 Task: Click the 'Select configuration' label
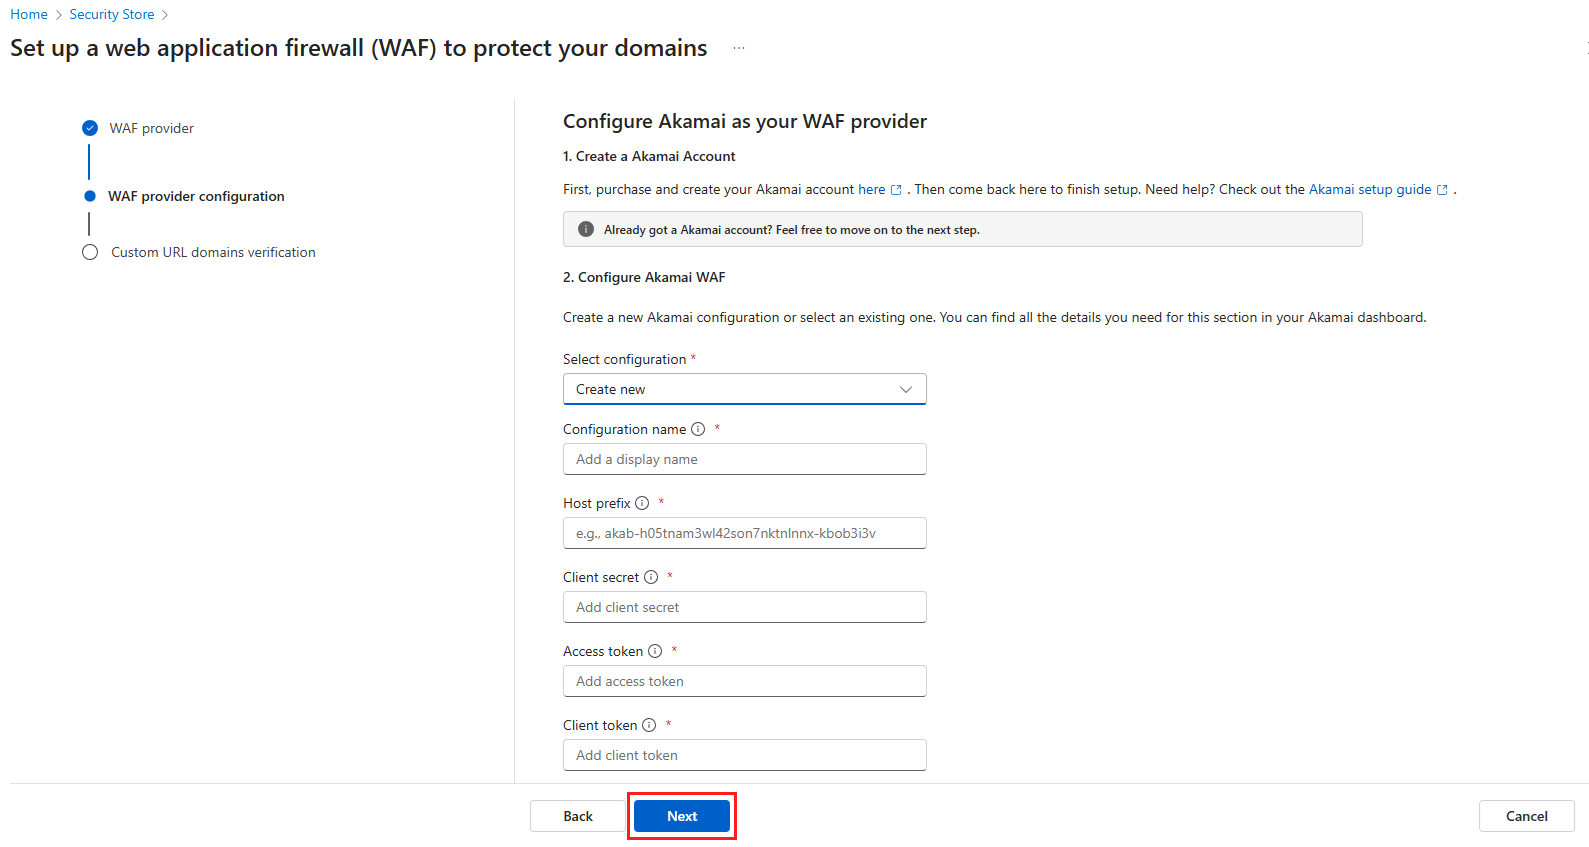(x=625, y=359)
